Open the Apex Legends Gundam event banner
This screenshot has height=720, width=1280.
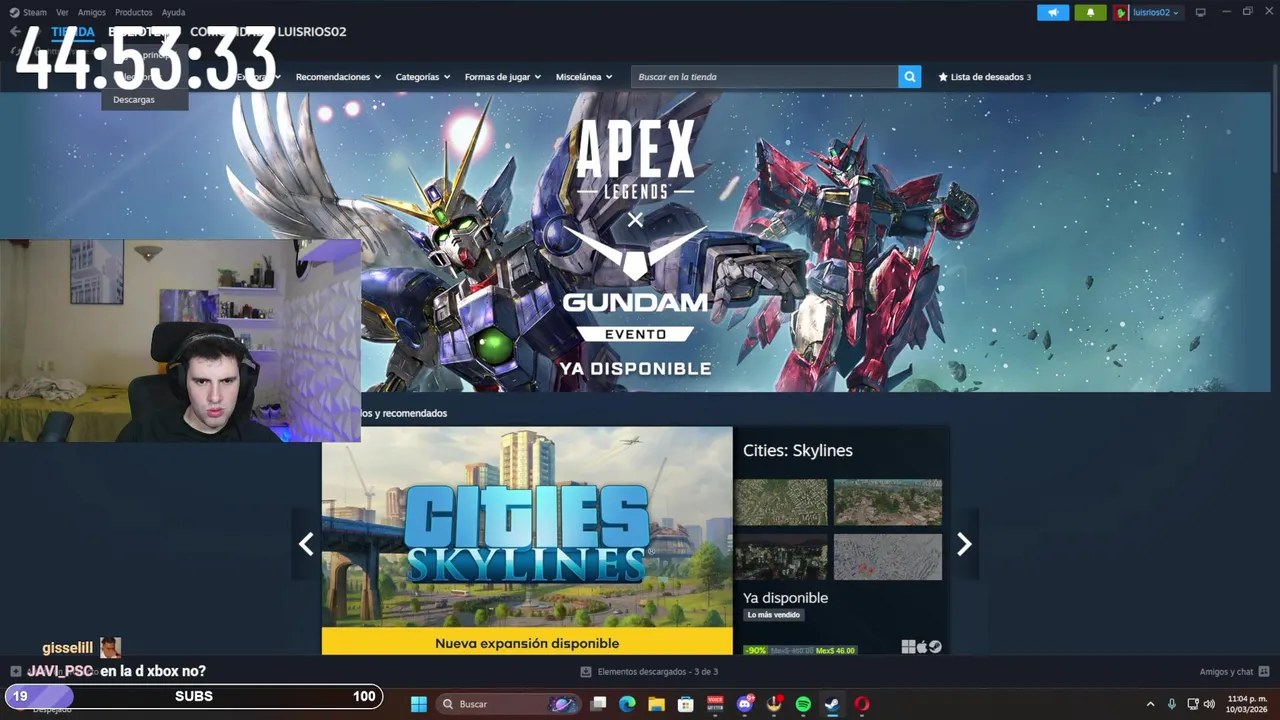(x=635, y=242)
